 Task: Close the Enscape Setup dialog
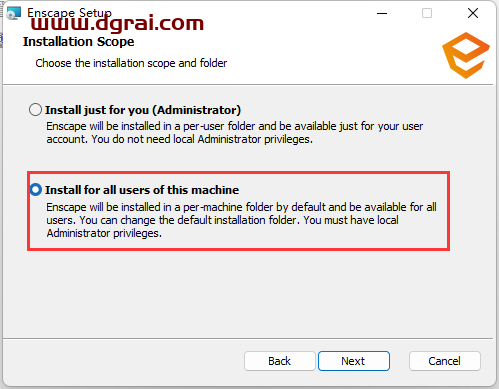[x=473, y=13]
